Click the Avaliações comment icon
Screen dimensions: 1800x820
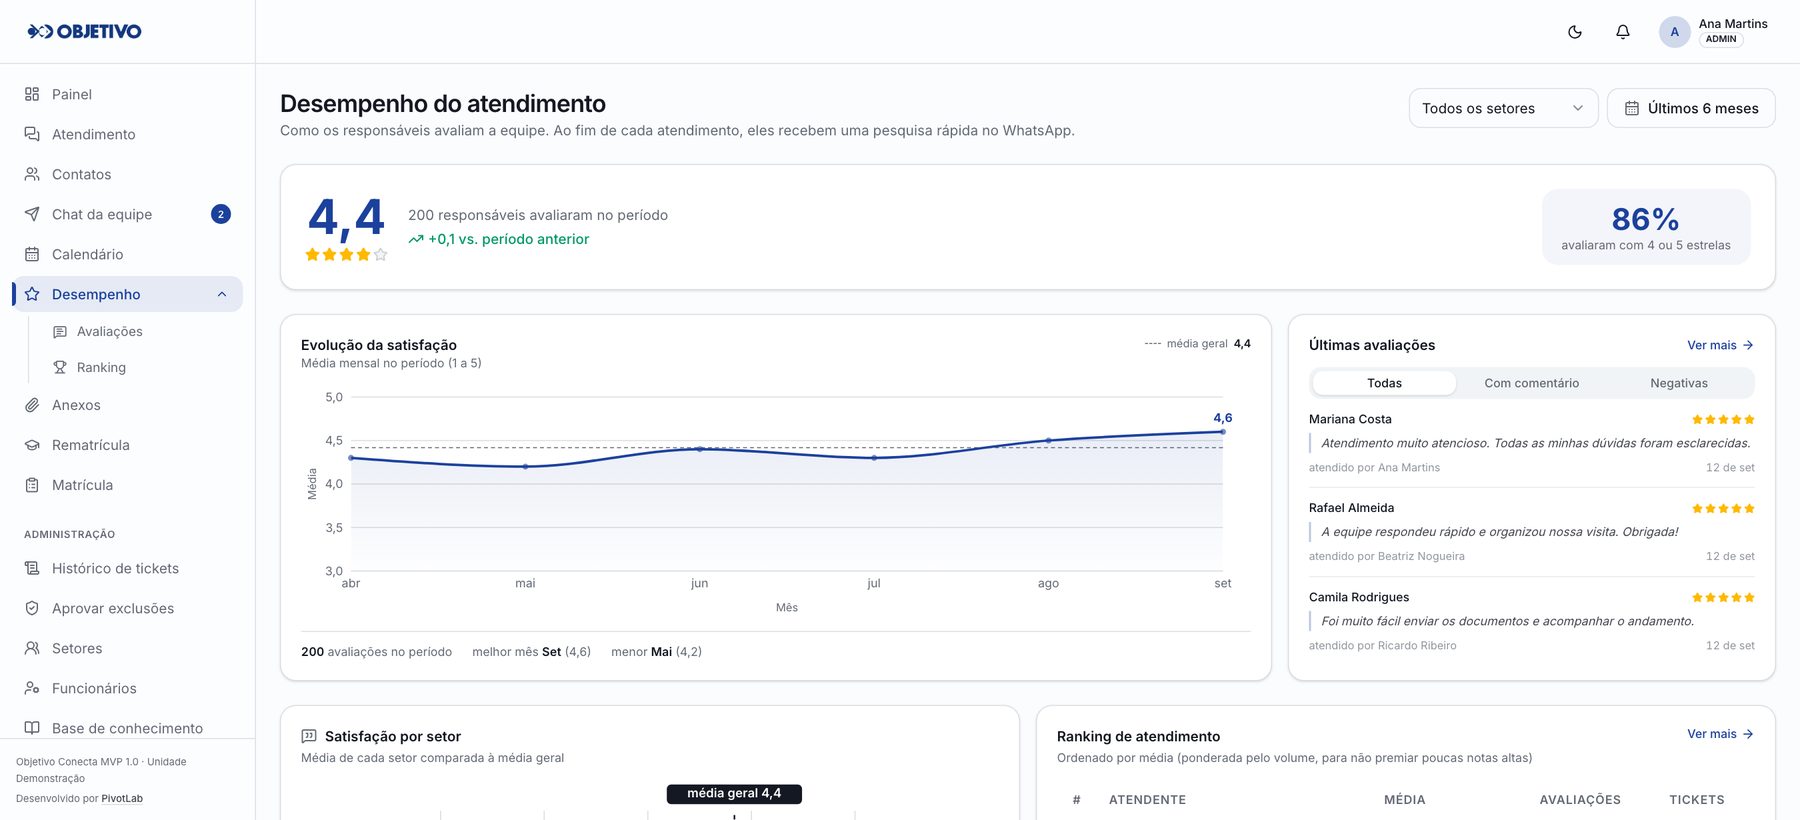[60, 331]
